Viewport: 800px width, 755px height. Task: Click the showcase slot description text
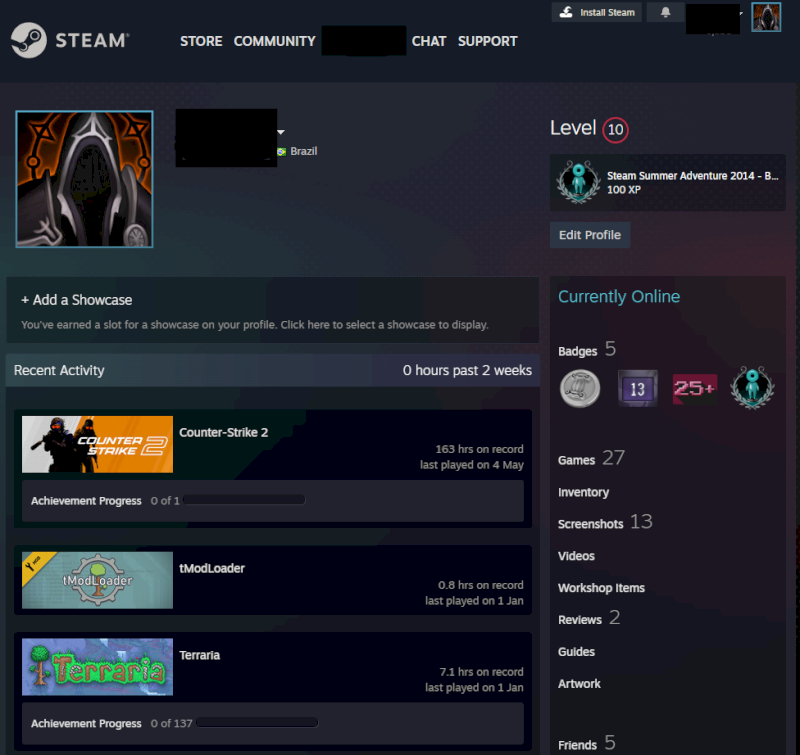point(255,325)
